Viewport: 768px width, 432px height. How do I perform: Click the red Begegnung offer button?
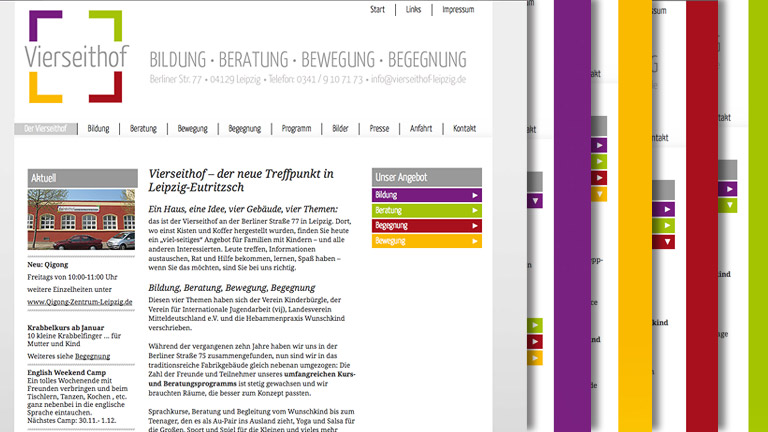coord(427,226)
